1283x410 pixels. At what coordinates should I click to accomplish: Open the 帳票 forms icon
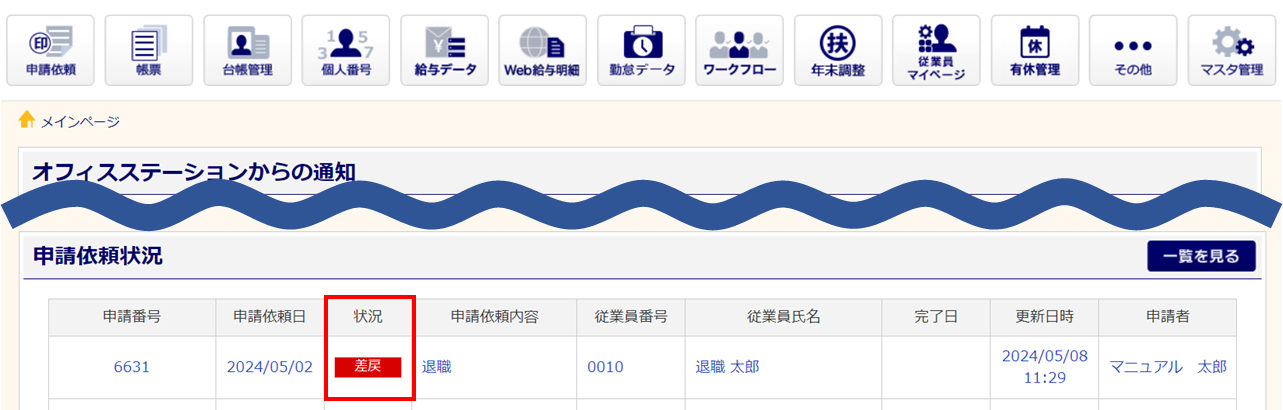click(149, 51)
